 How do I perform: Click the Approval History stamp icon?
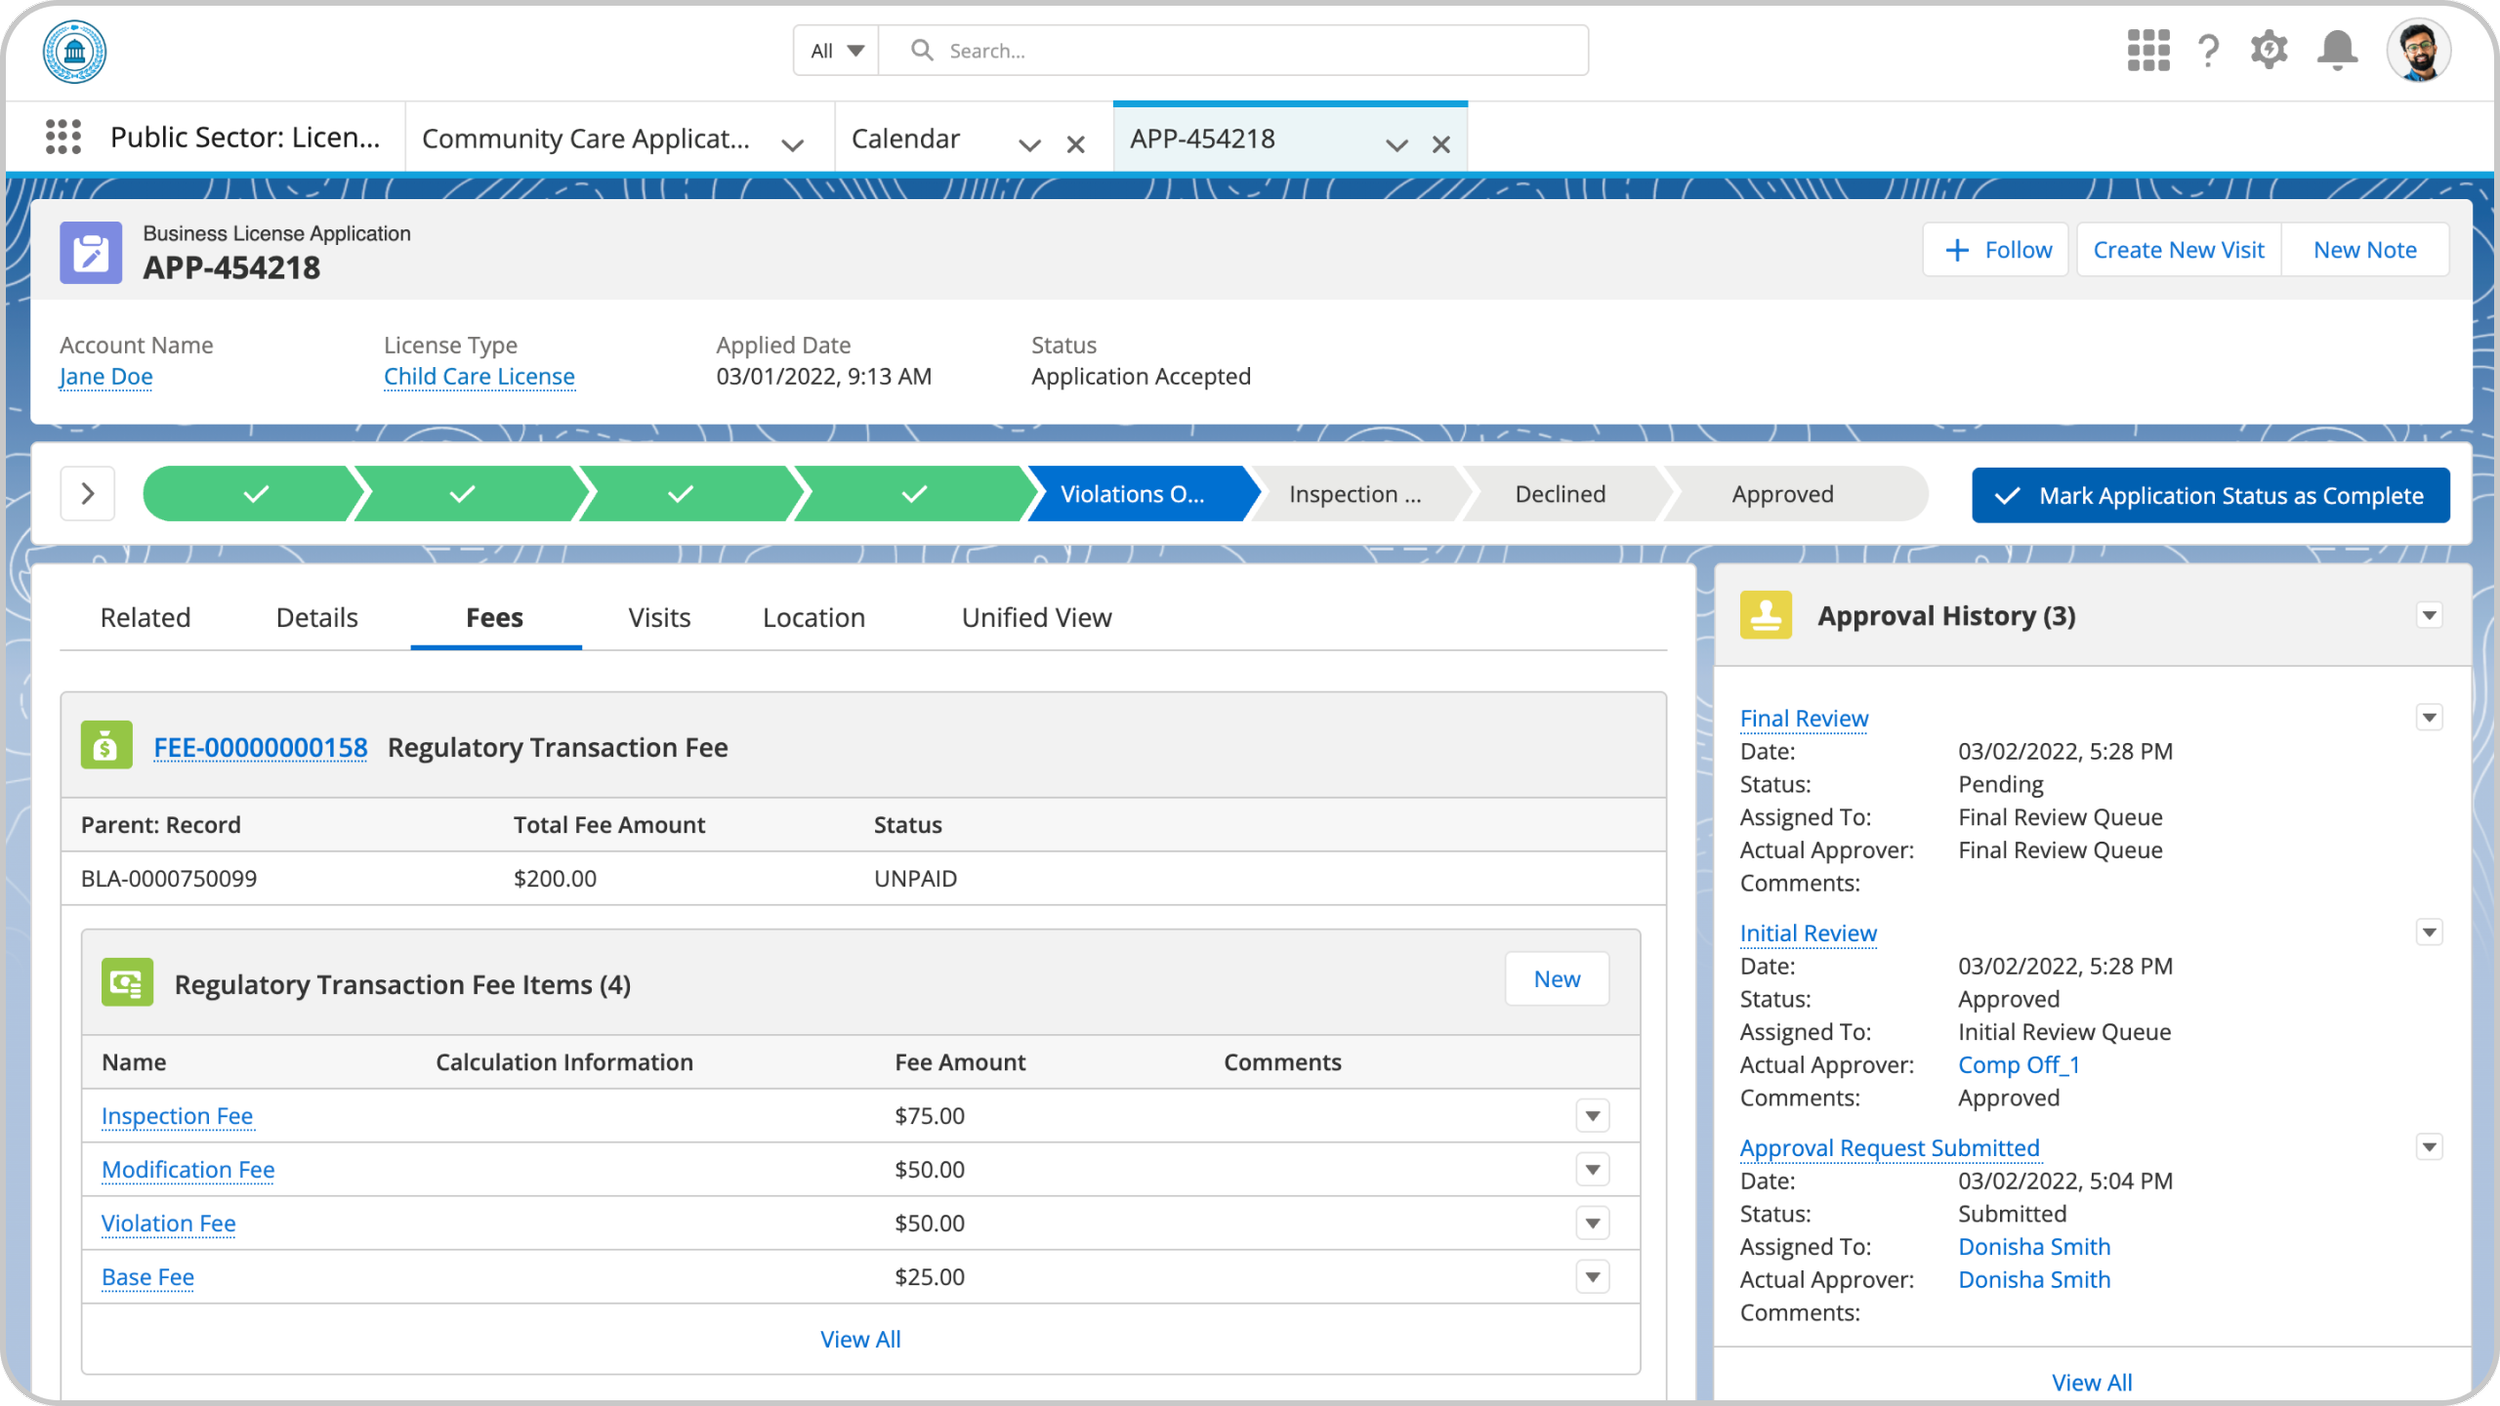pyautogui.click(x=1765, y=615)
